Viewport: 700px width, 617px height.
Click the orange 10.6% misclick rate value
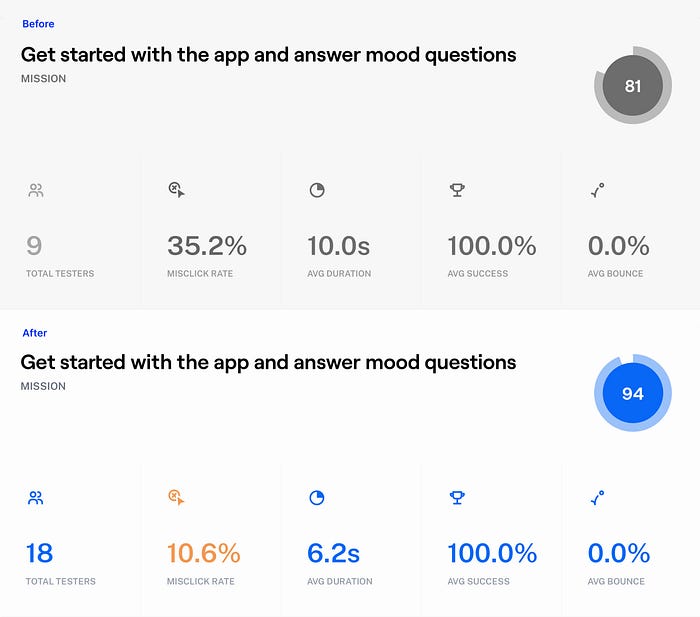tap(204, 553)
